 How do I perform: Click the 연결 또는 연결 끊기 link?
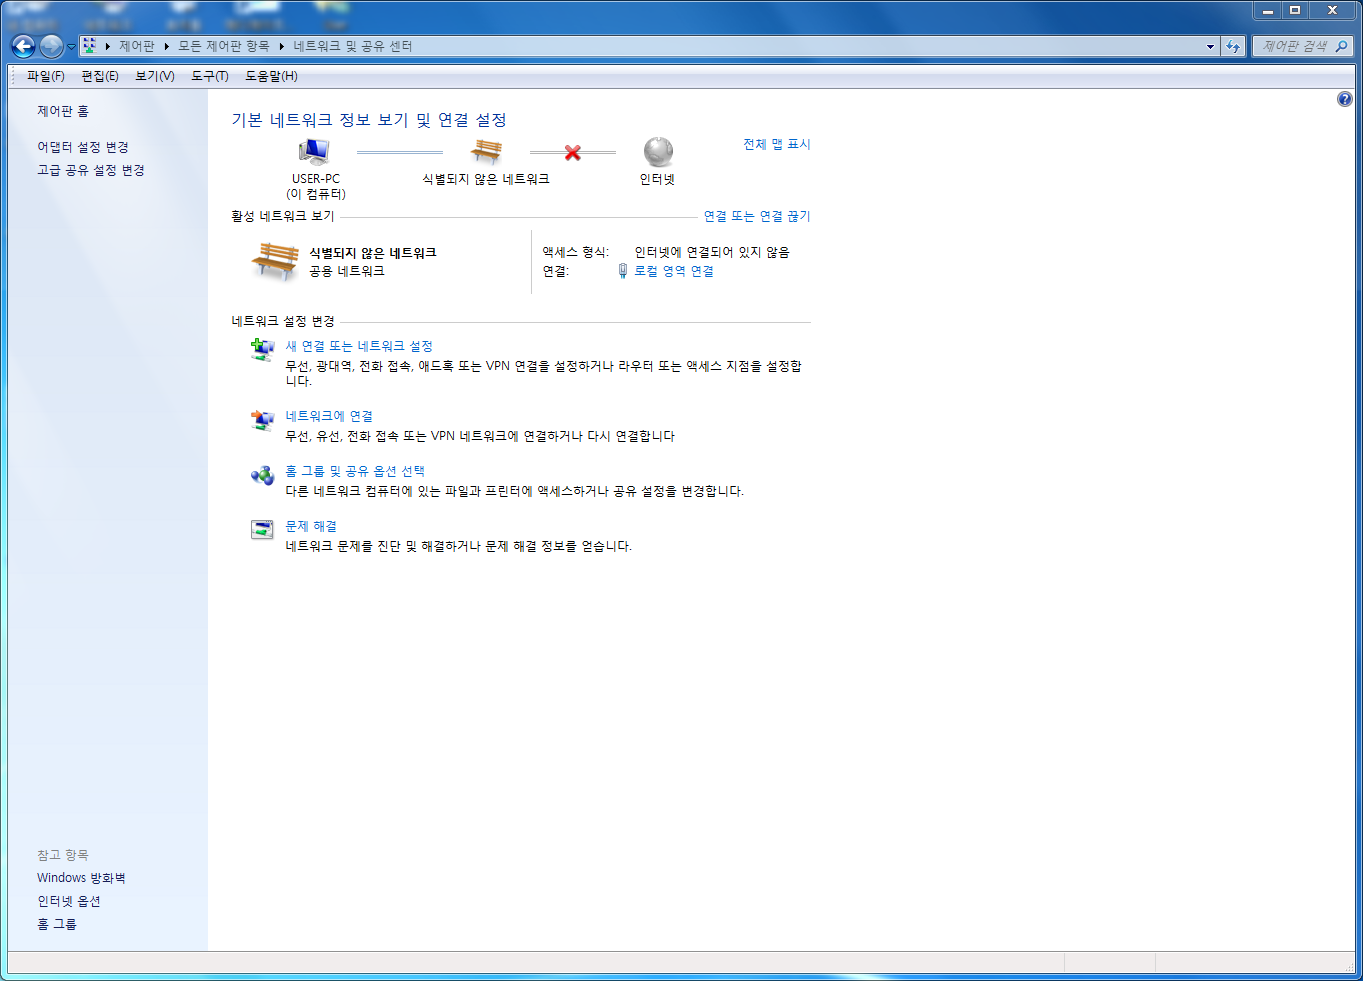point(757,216)
